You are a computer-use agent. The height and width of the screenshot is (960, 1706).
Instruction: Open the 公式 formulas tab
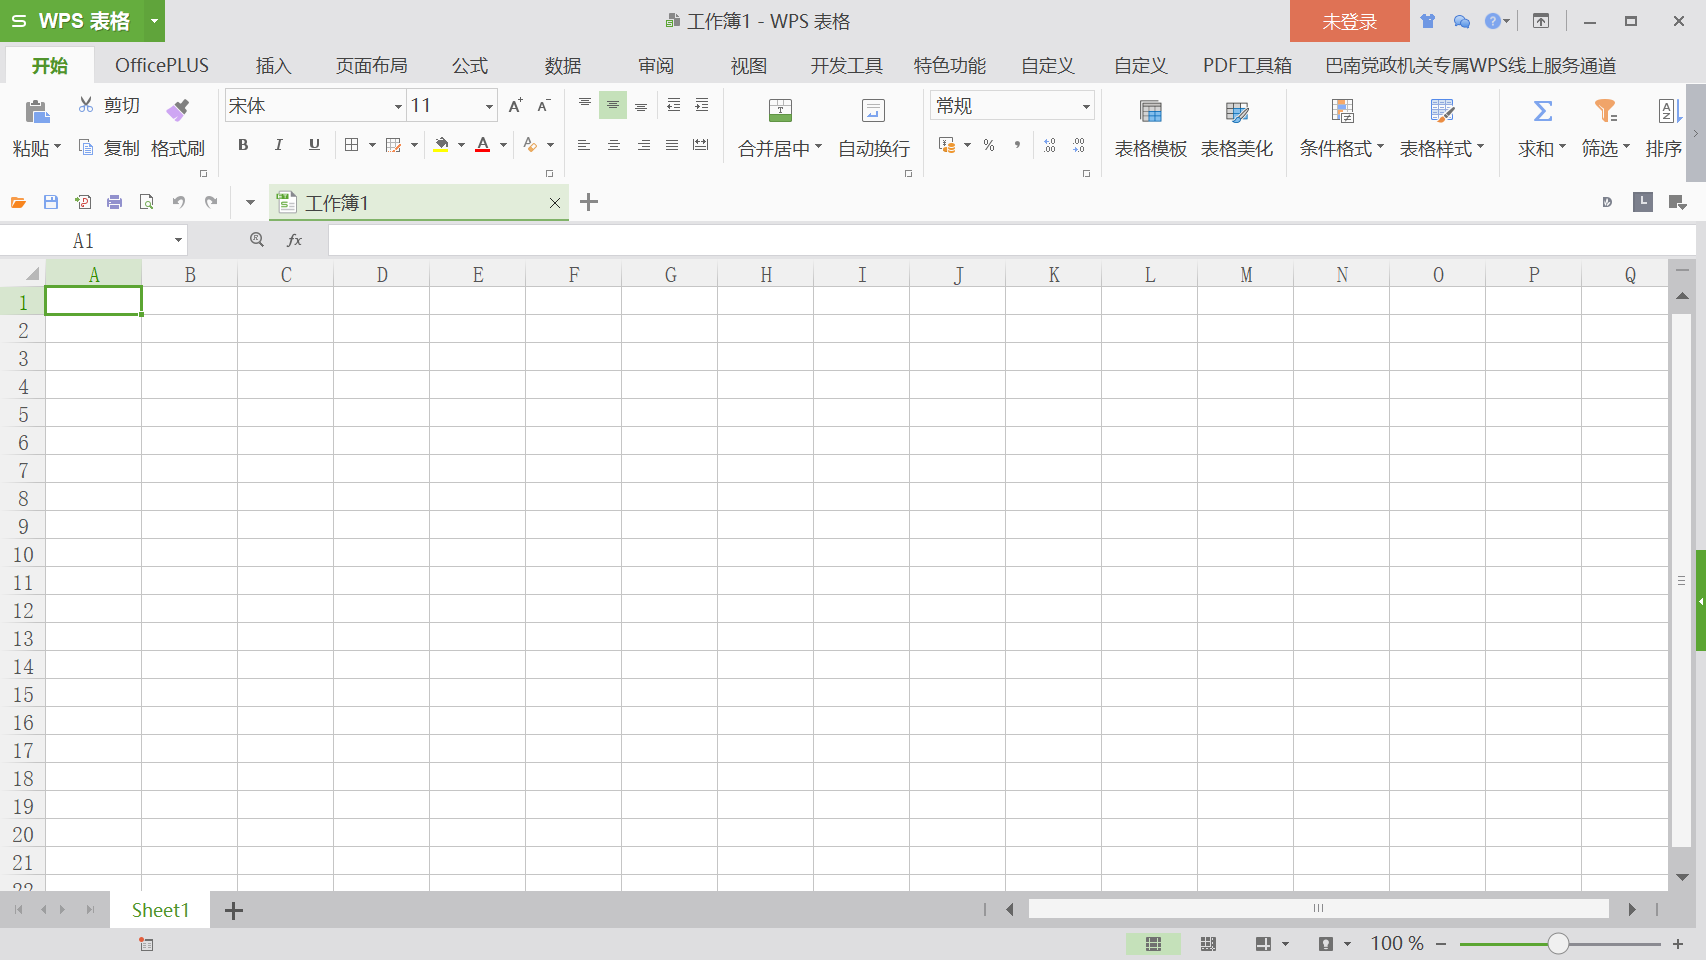tap(470, 66)
